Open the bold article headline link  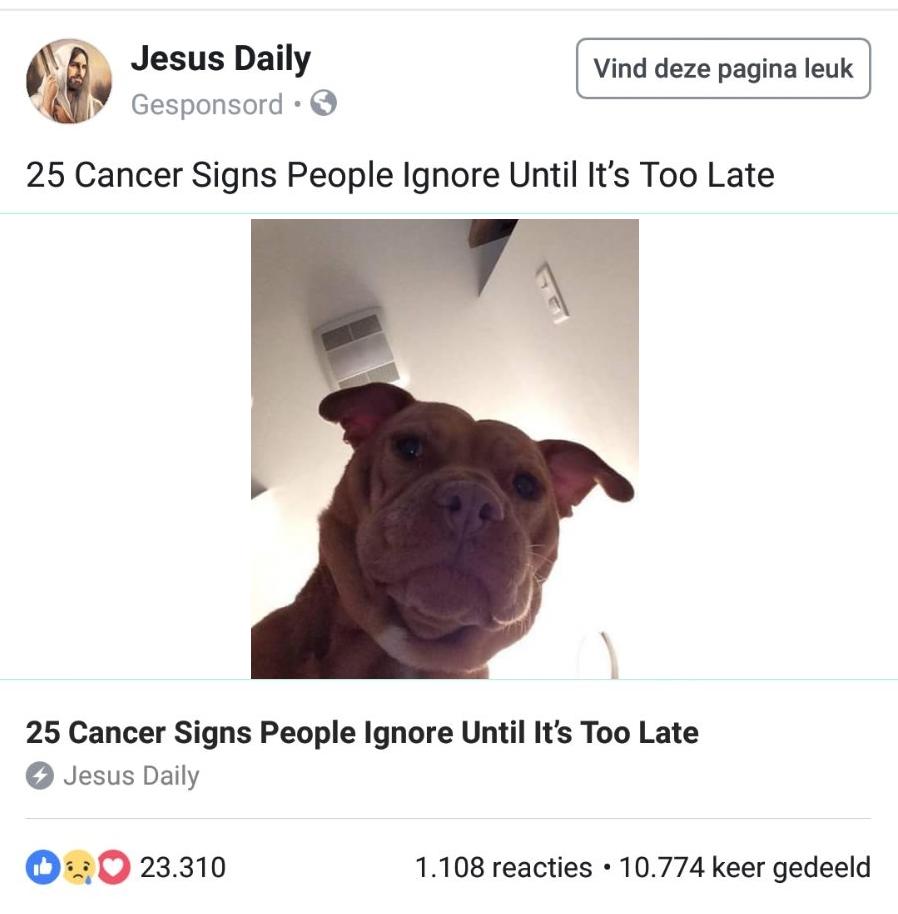tap(362, 732)
